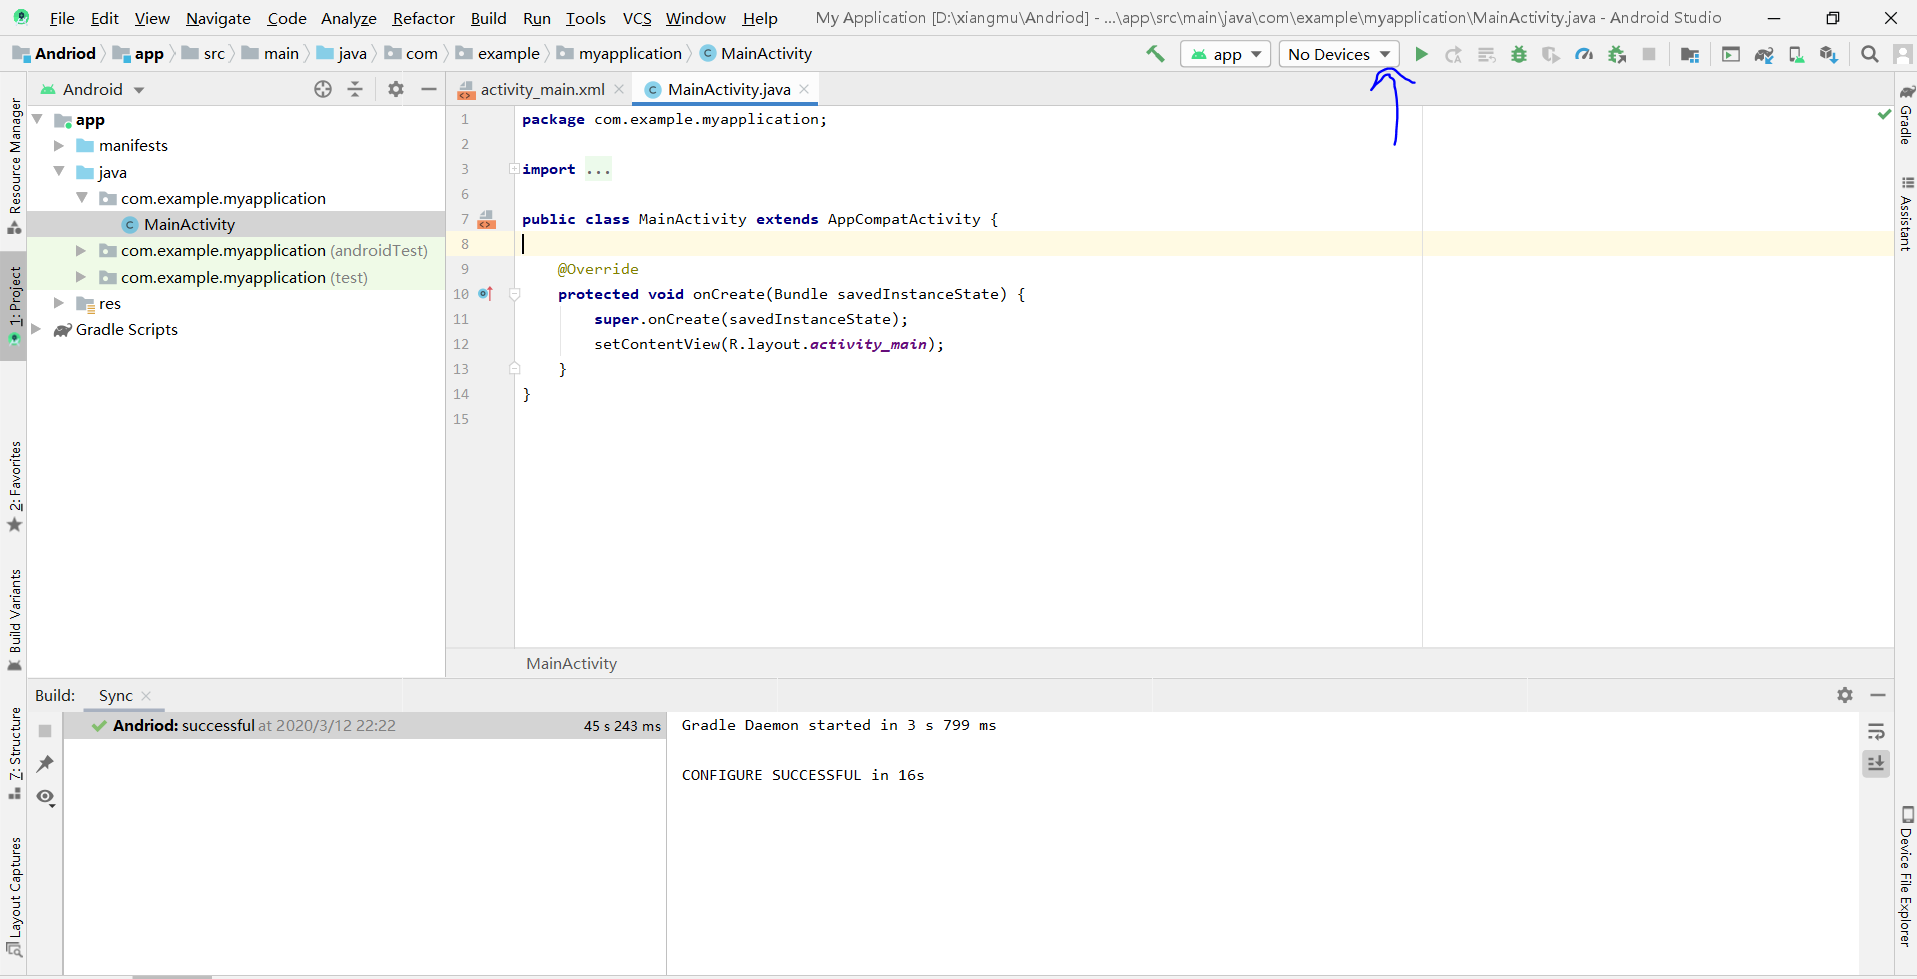Open the No Devices dropdown

(x=1339, y=54)
